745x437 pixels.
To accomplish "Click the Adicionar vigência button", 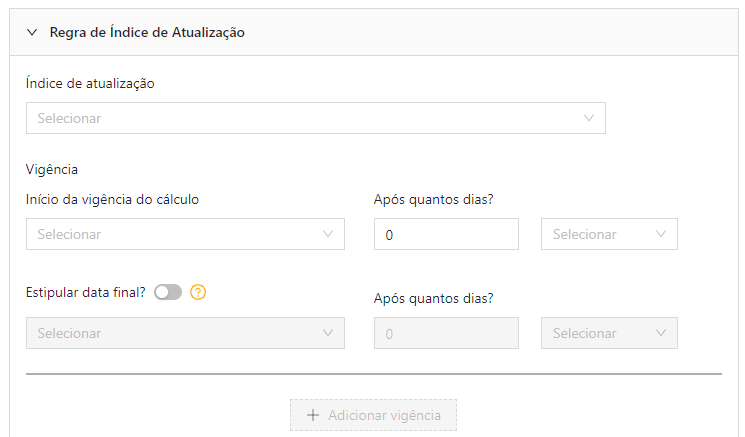I will coord(373,415).
